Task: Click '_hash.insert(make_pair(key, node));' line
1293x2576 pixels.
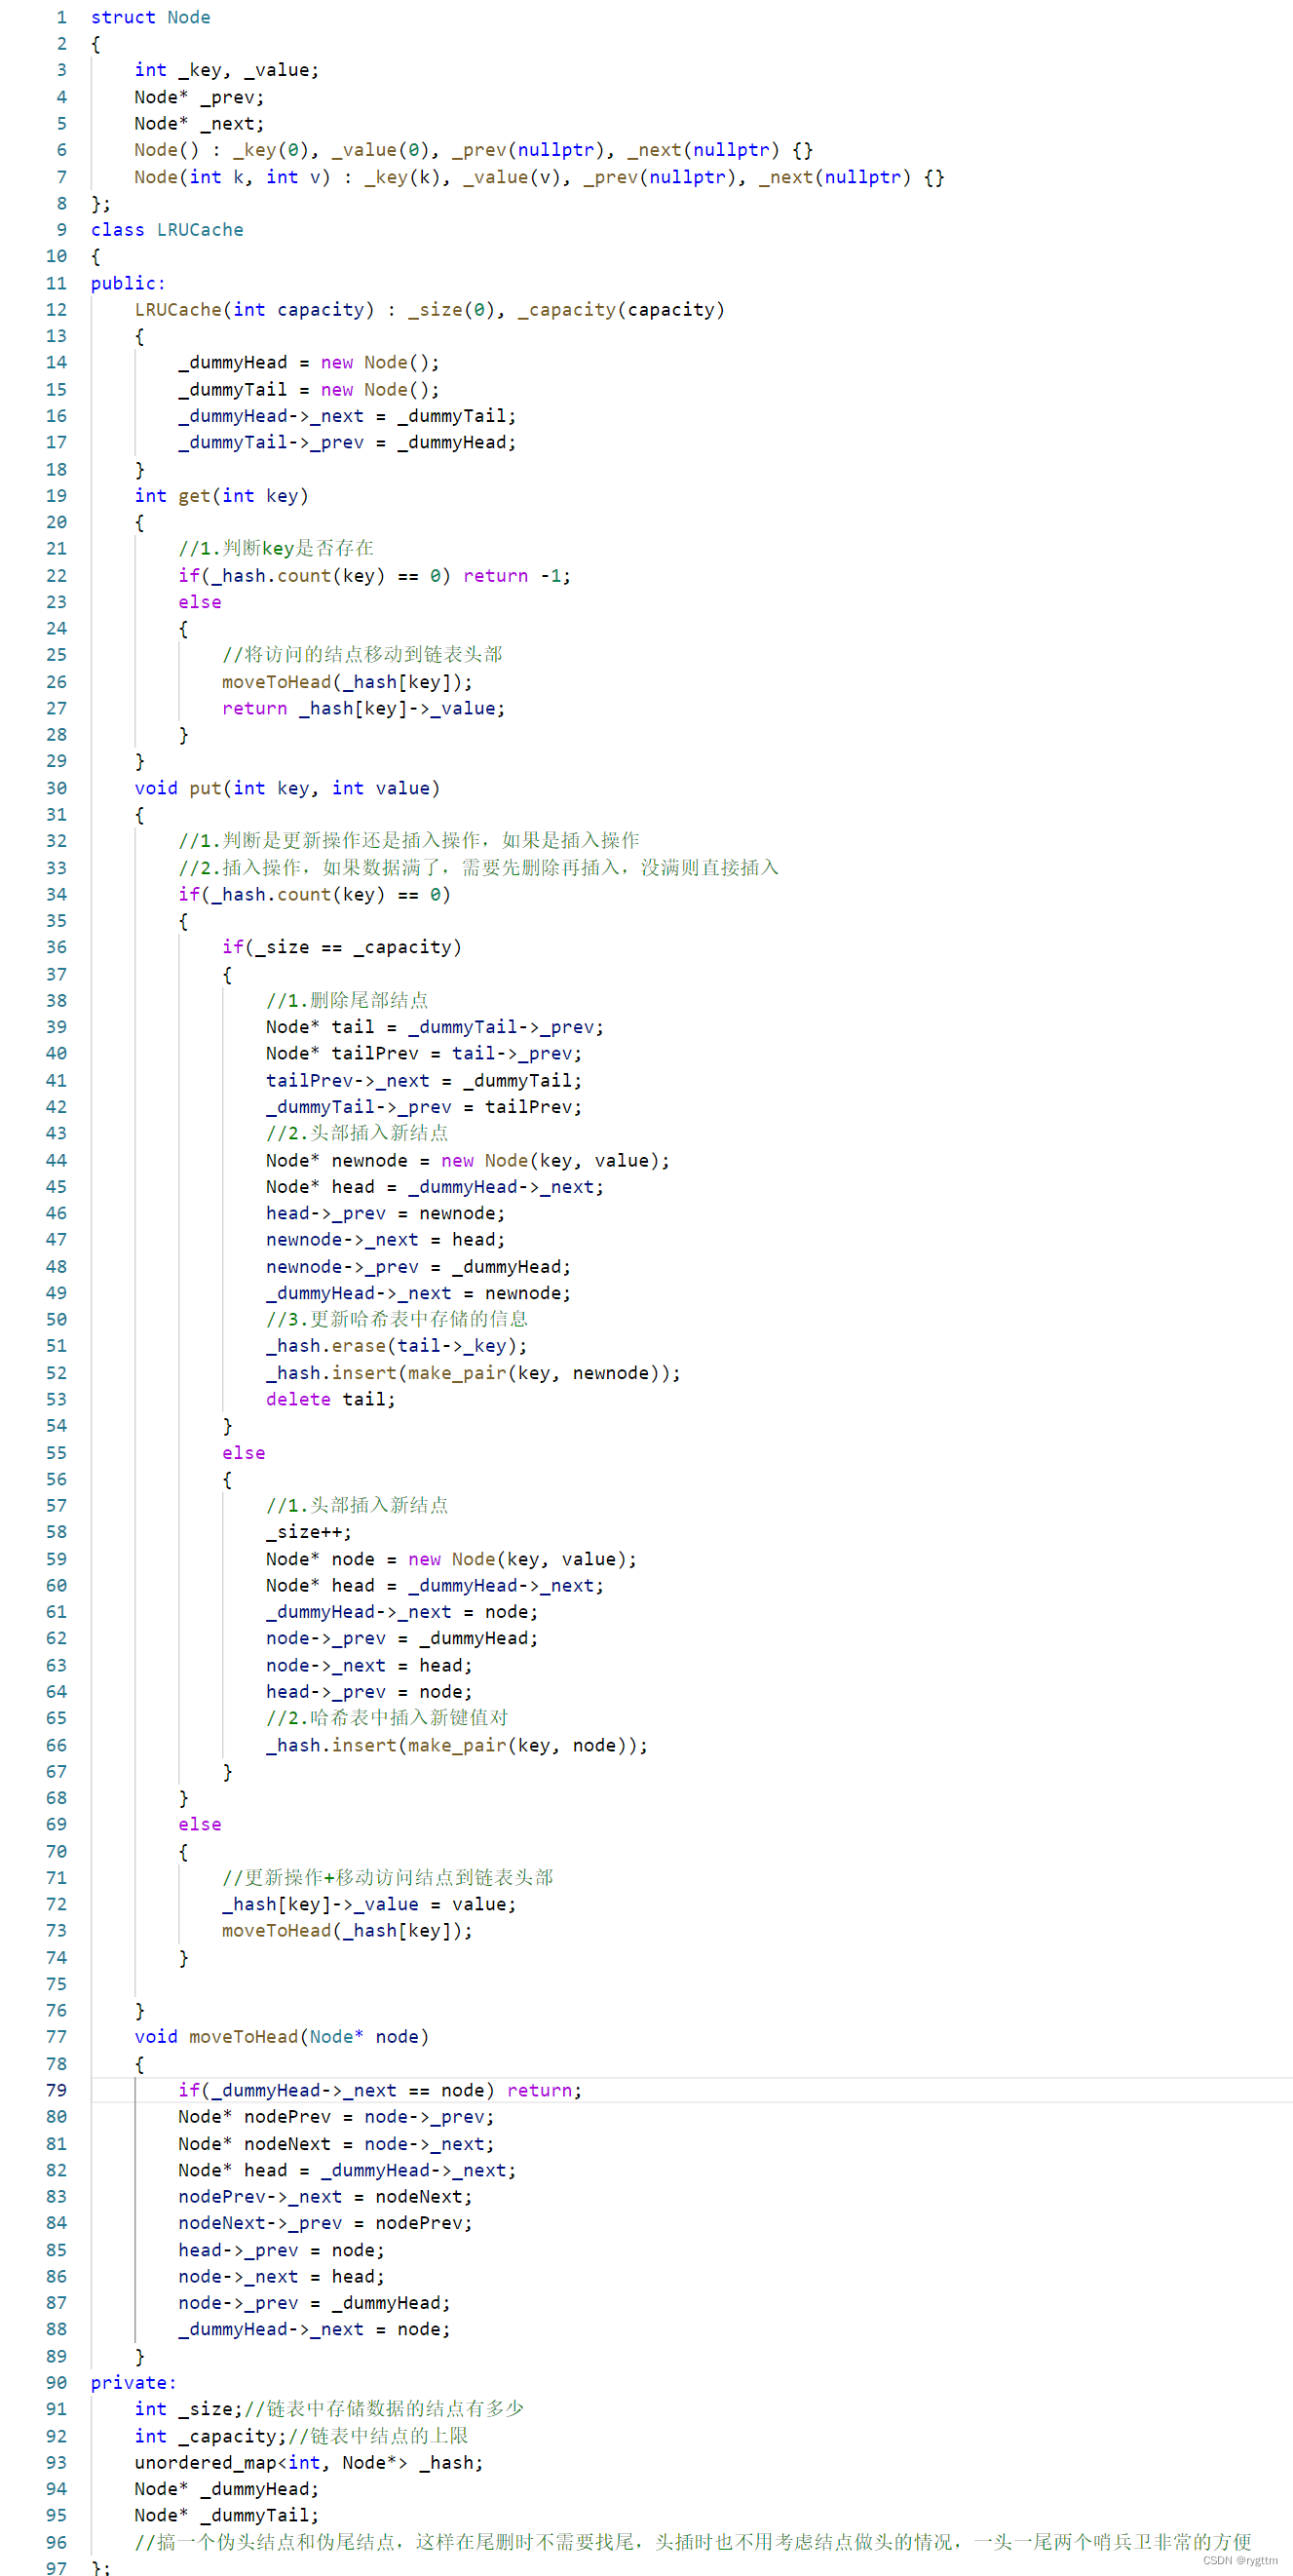Action: coord(457,1746)
